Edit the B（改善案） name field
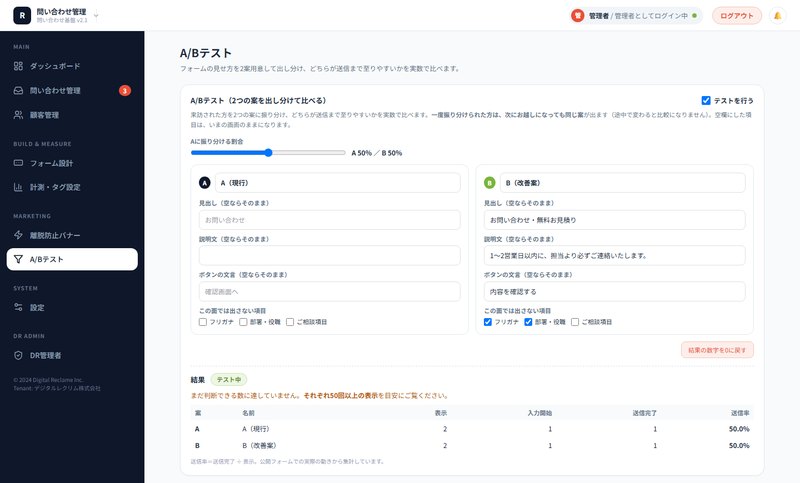Image resolution: width=800 pixels, height=483 pixels. 622,183
